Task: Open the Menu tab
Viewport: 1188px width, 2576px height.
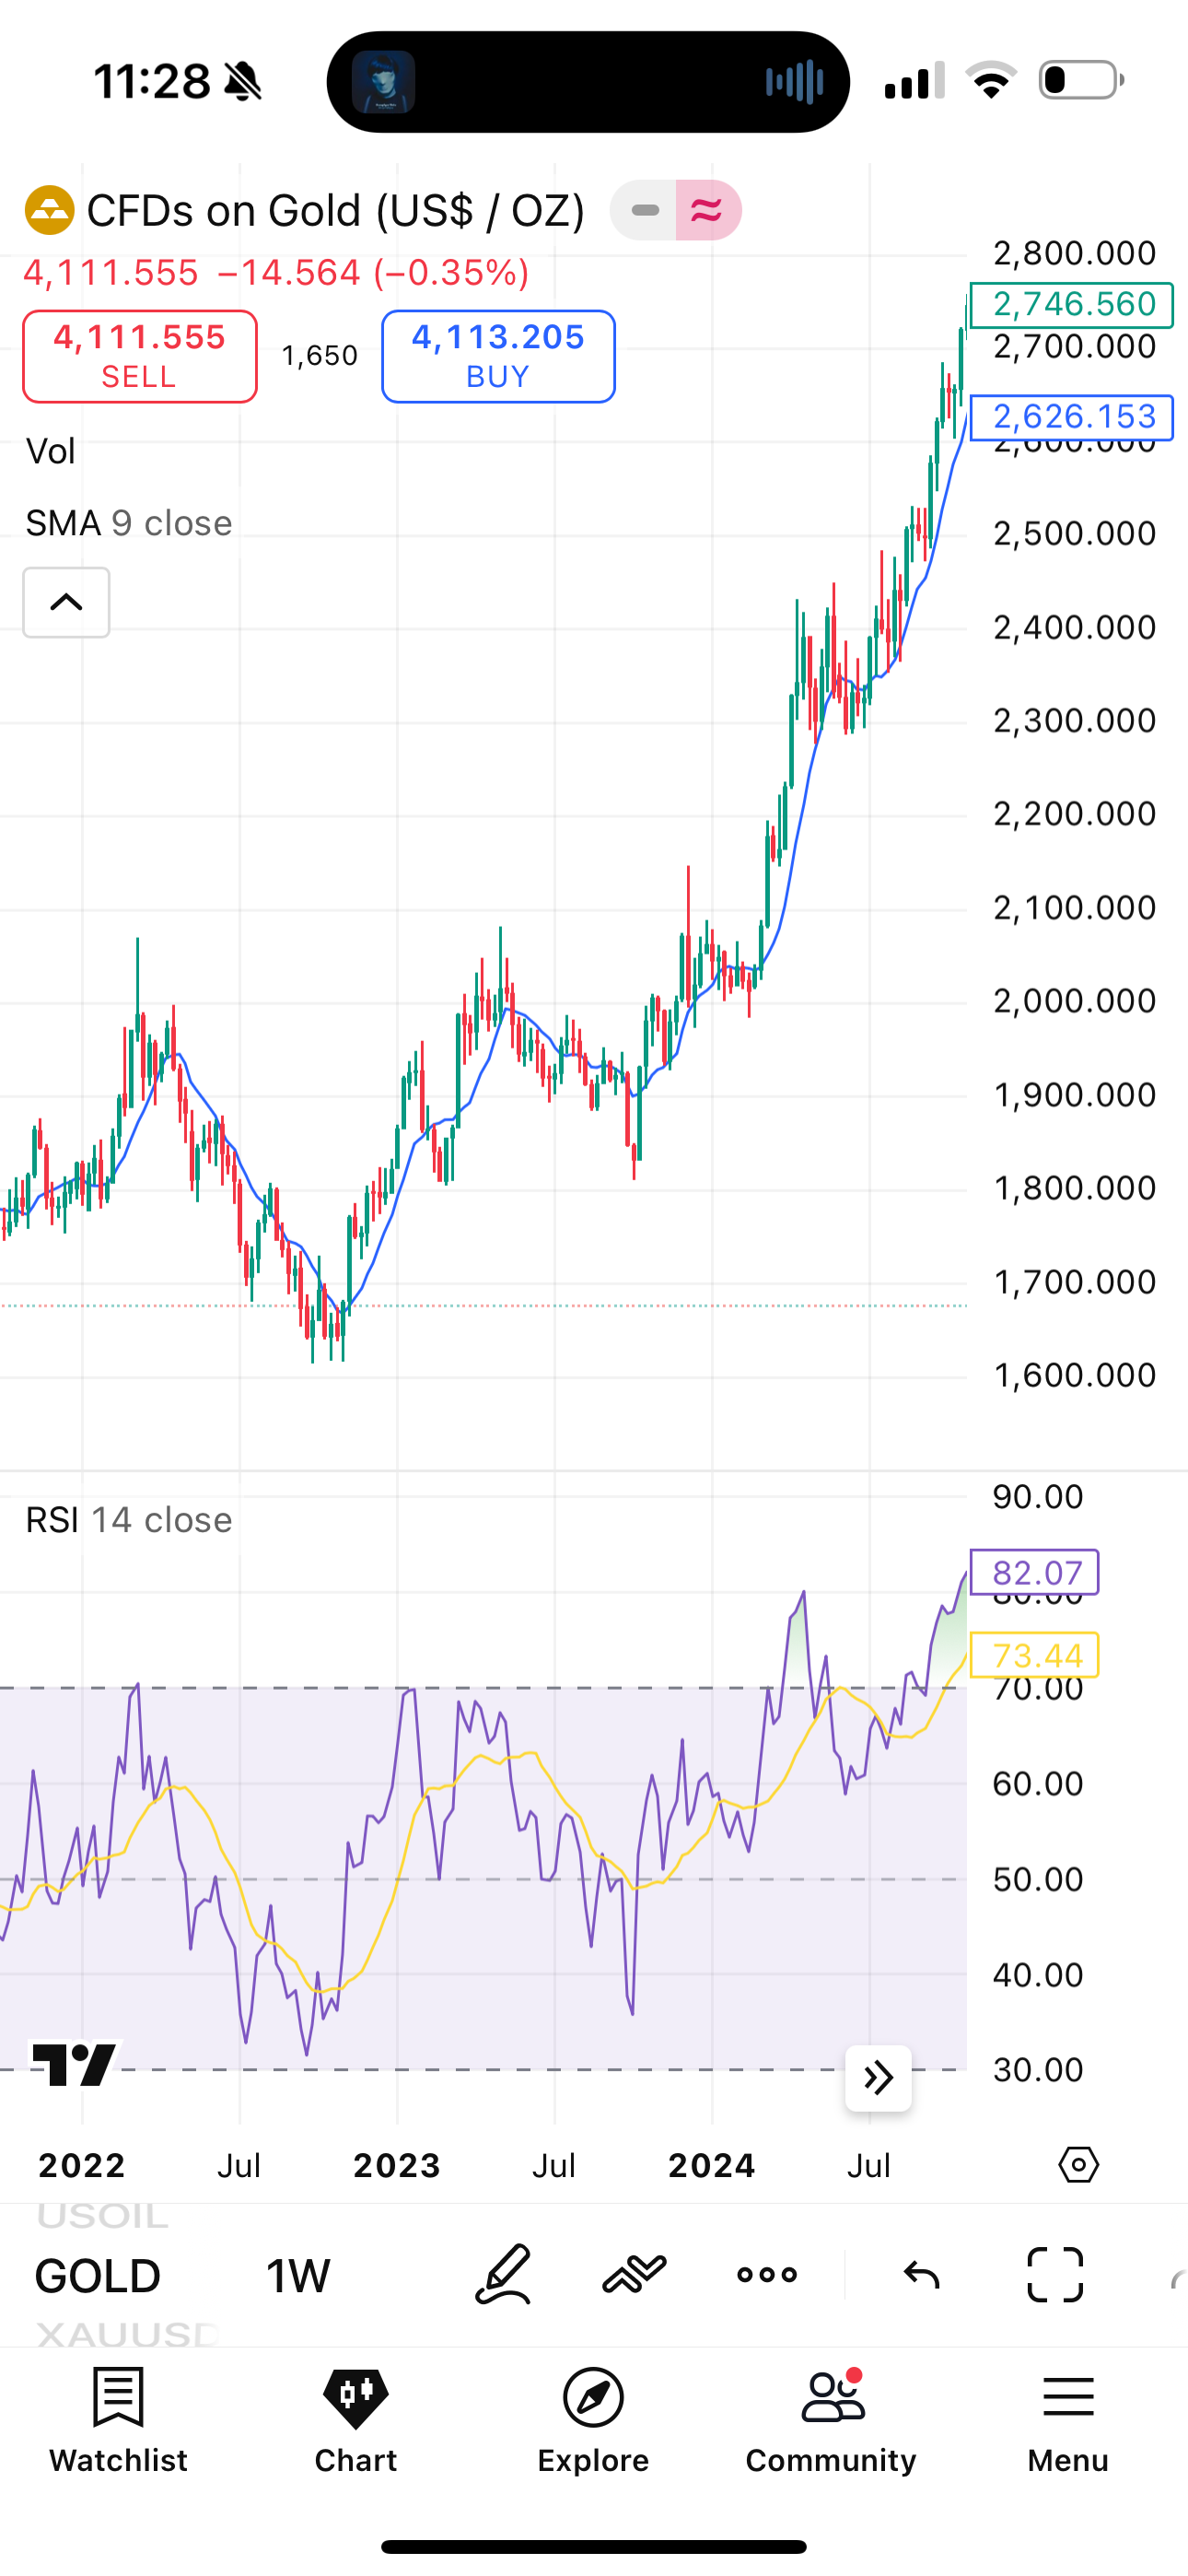Action: point(1068,2420)
